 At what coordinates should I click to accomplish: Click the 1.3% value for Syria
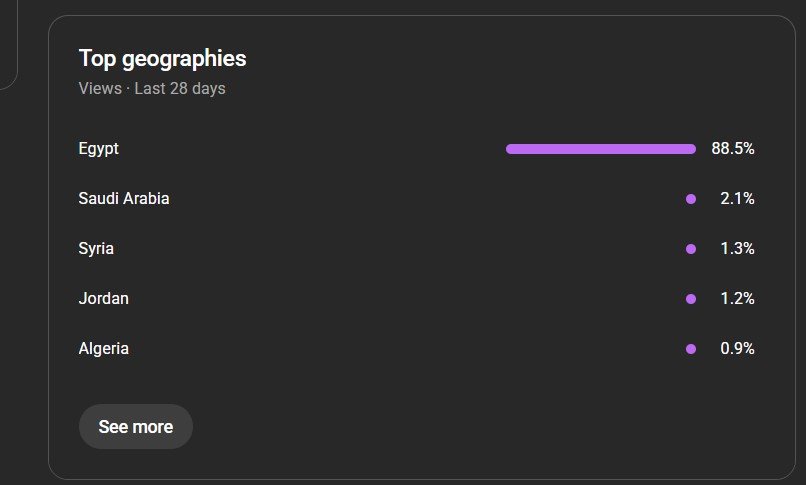(737, 249)
